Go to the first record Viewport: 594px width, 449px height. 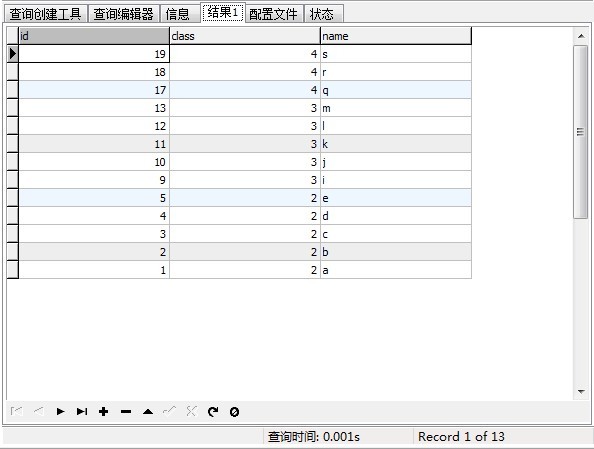[x=17, y=411]
